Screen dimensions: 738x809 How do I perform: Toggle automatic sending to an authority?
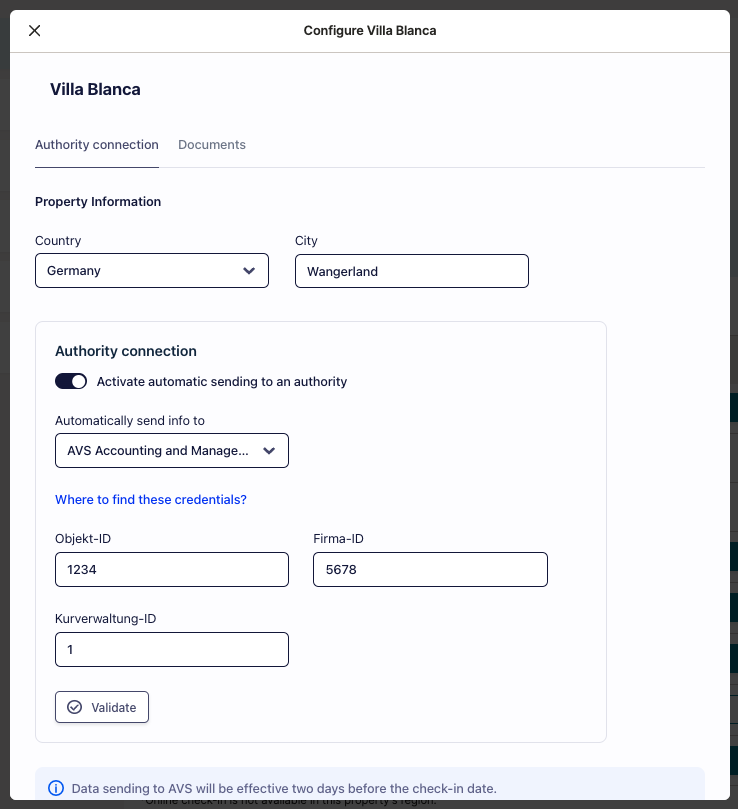[x=71, y=382]
